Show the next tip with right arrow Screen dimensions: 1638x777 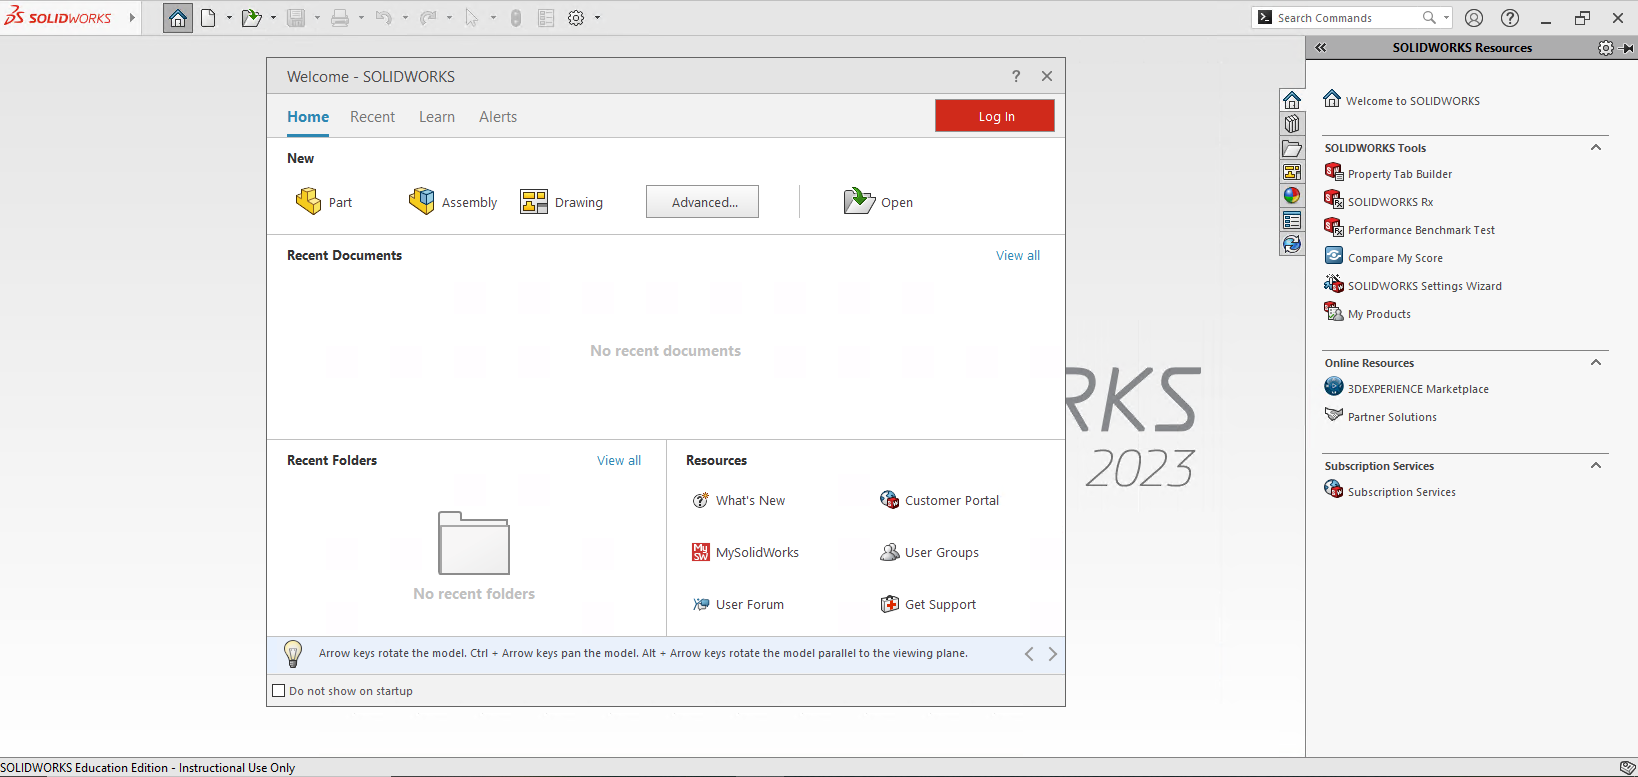tap(1052, 654)
